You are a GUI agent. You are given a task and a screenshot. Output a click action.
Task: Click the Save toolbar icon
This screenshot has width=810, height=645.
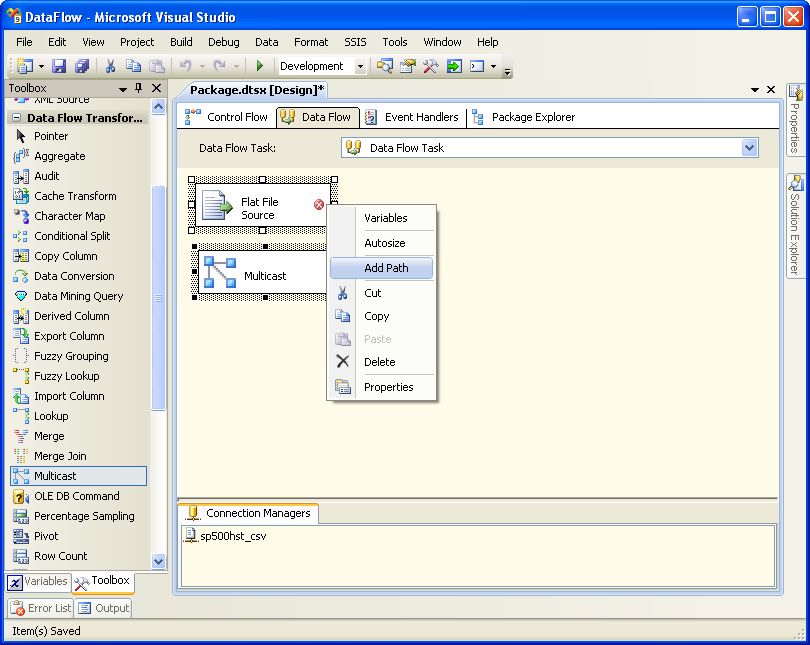click(59, 67)
